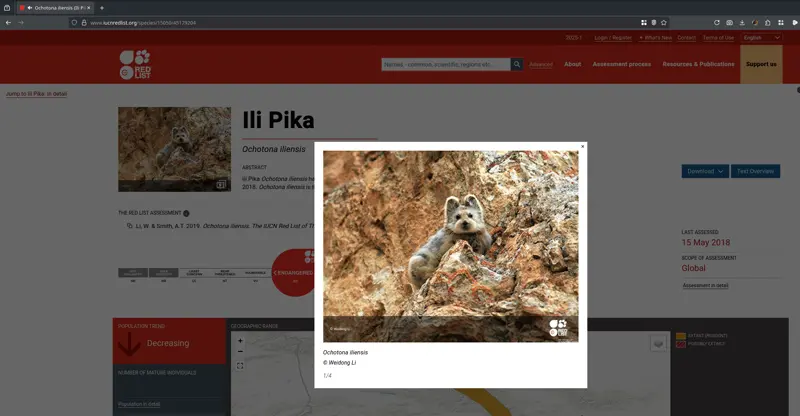The image size is (800, 416).
Task: Toggle fullscreen for the range map
Action: coord(240,365)
